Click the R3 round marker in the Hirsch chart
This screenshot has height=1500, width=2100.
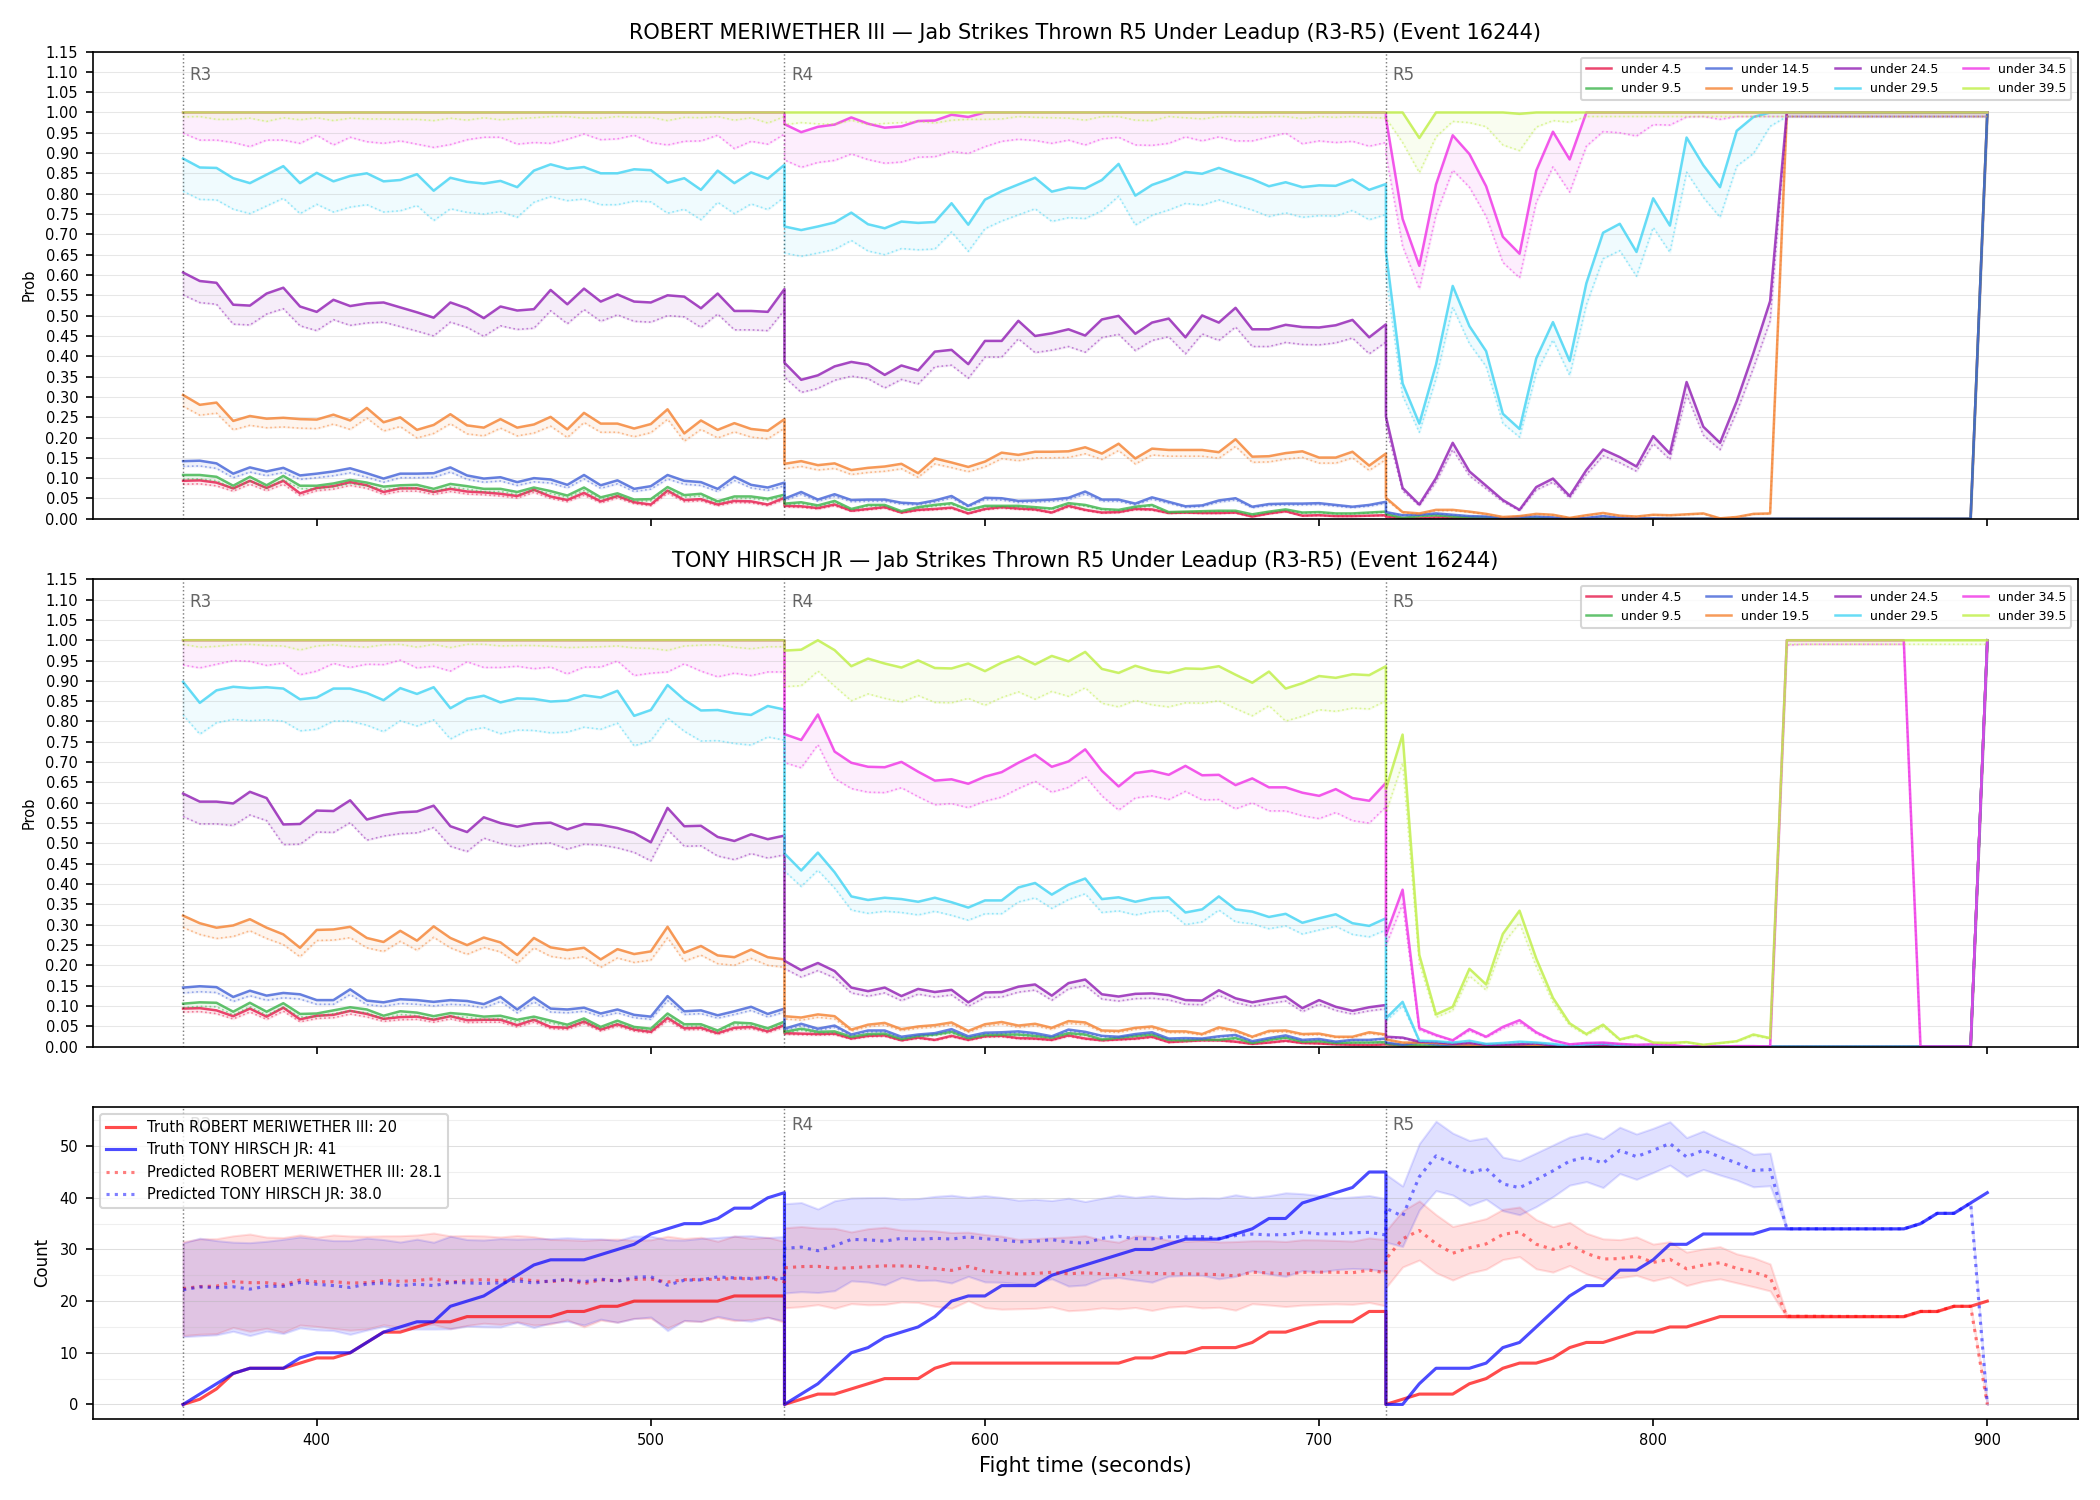[200, 601]
